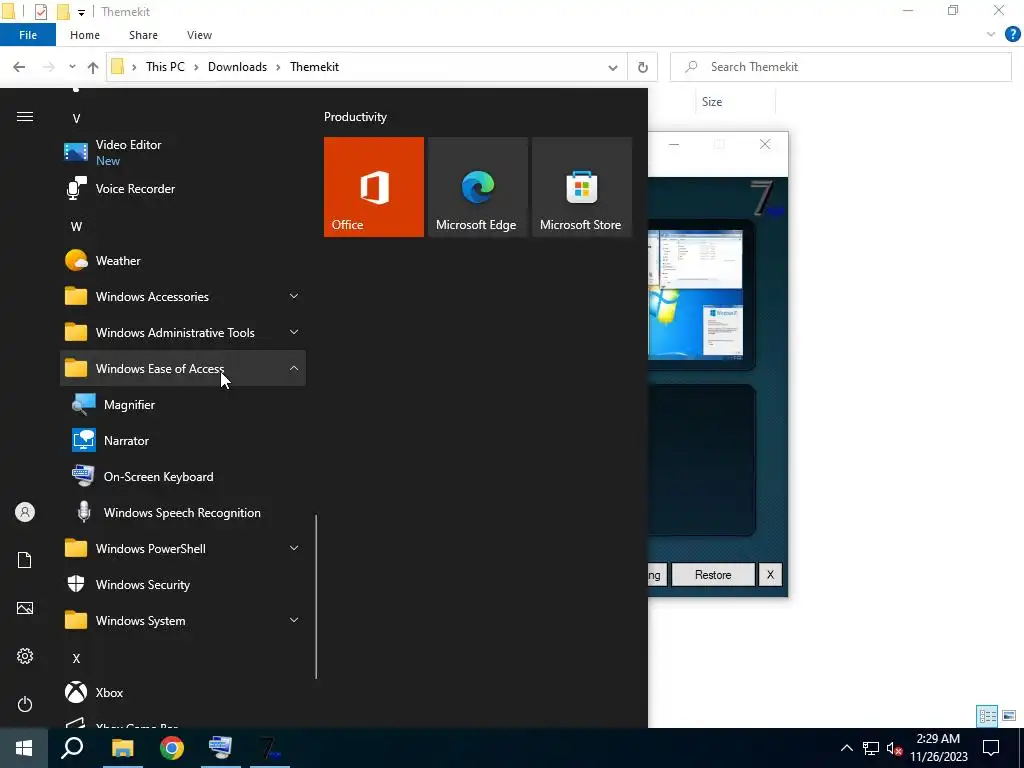Open Power options in Start sidebar
This screenshot has width=1024, height=768.
click(x=25, y=704)
